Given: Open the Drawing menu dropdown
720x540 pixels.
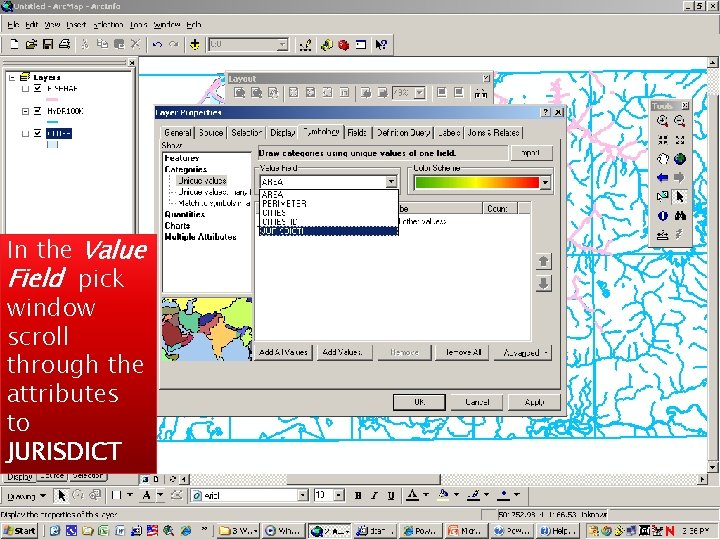Looking at the screenshot, I should [x=27, y=496].
